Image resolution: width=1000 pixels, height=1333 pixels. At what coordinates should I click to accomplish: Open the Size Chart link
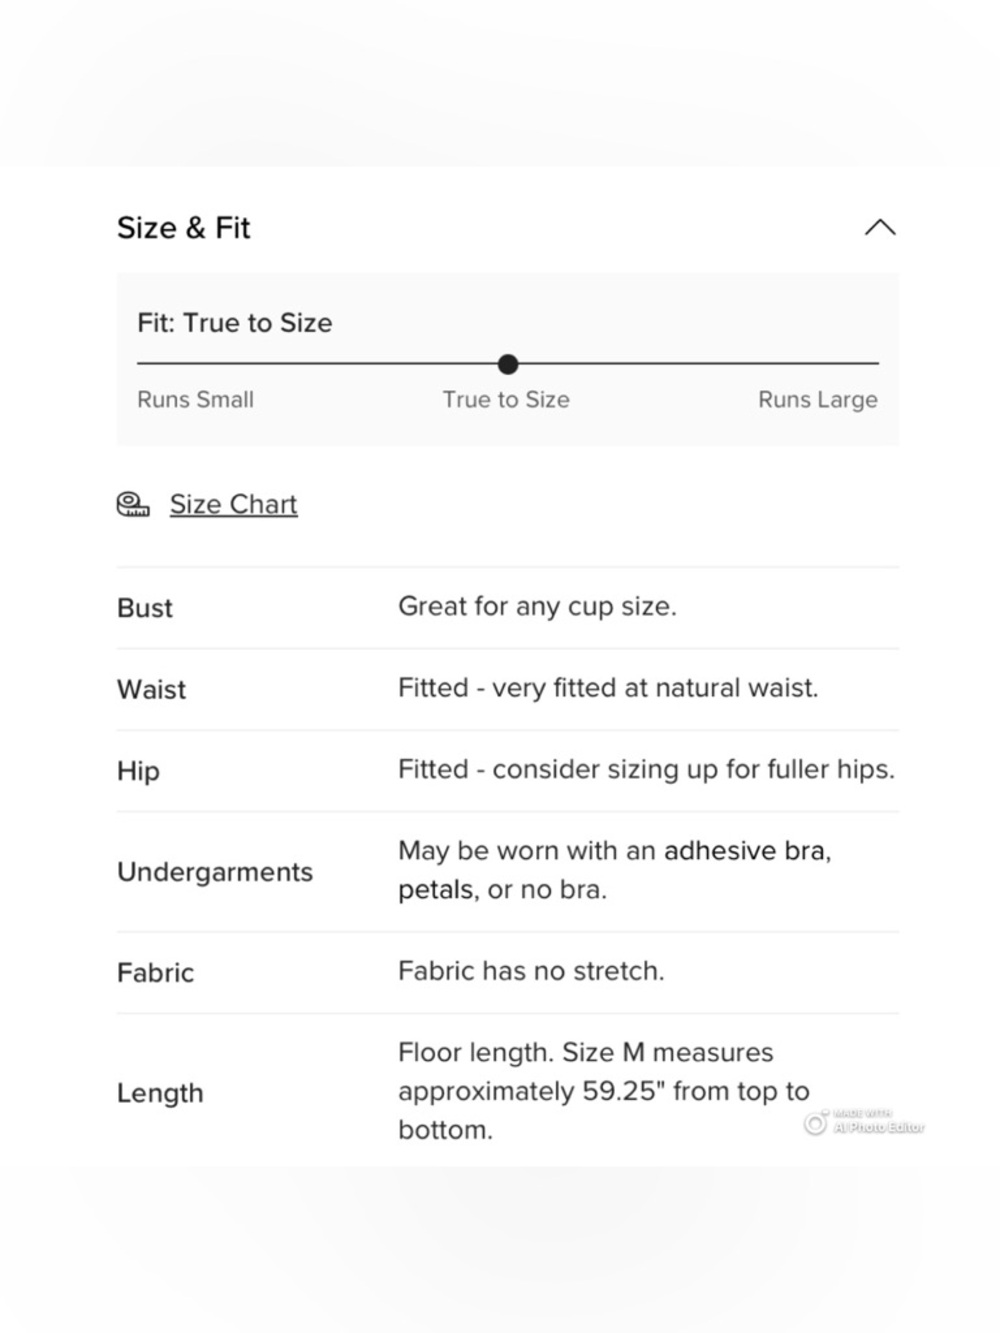click(x=233, y=504)
